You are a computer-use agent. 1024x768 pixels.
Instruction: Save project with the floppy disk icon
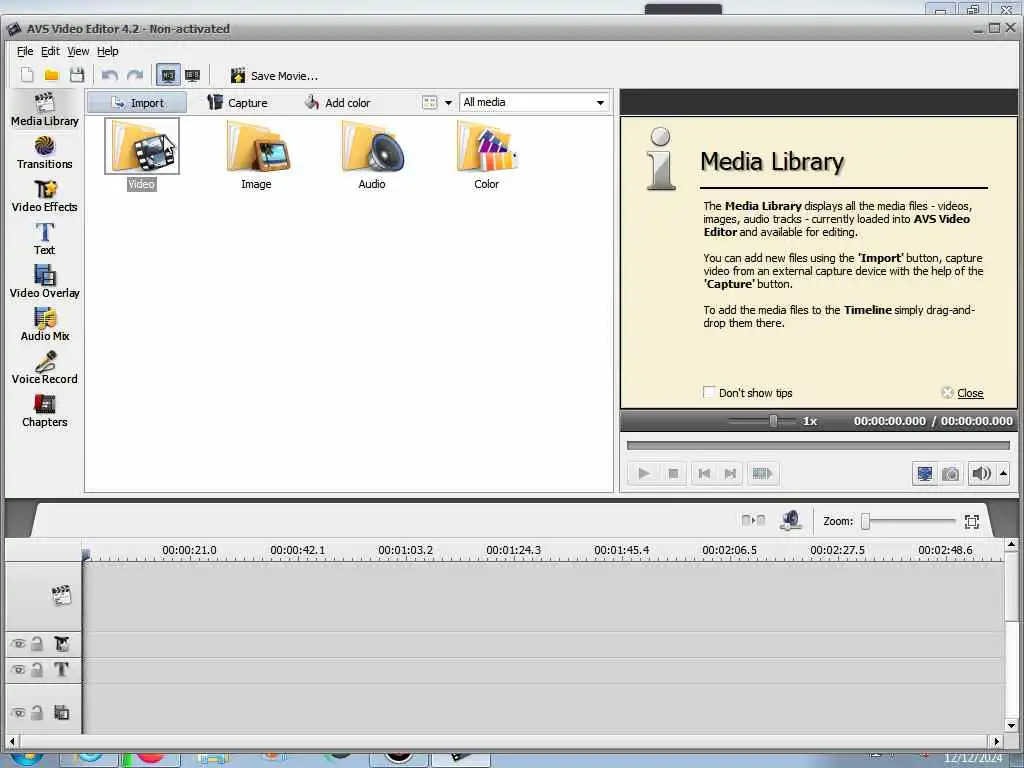[x=76, y=75]
